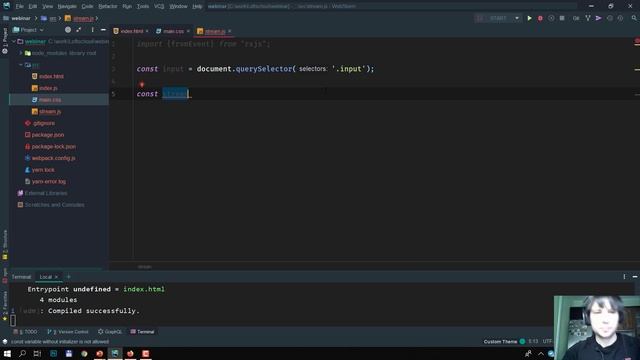The width and height of the screenshot is (640, 360).
Task: Click the VCS branch fork icon
Action: tap(588, 18)
